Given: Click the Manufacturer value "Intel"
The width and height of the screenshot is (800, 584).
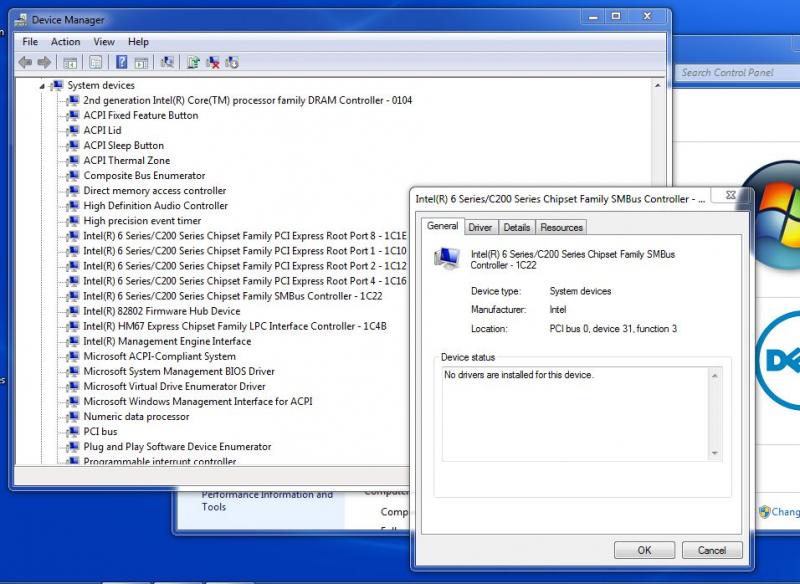Looking at the screenshot, I should pyautogui.click(x=558, y=310).
